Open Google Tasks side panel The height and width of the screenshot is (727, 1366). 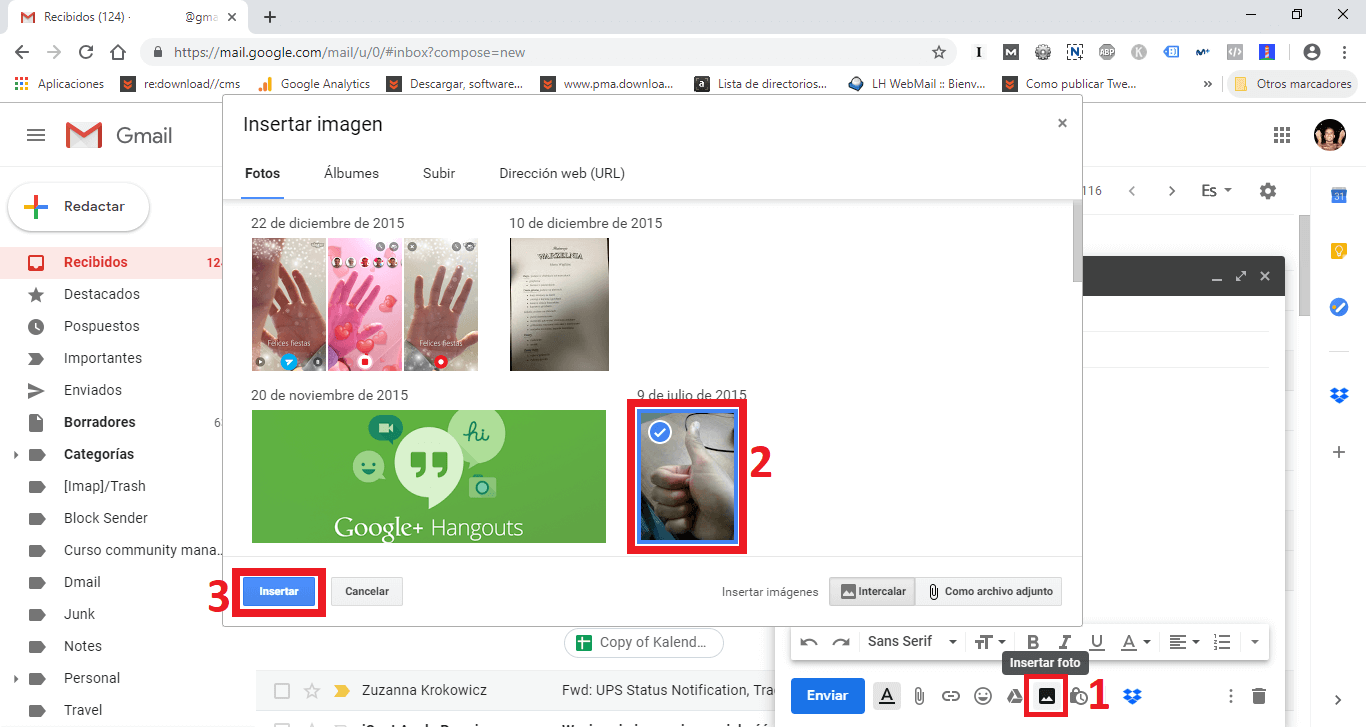point(1339,307)
